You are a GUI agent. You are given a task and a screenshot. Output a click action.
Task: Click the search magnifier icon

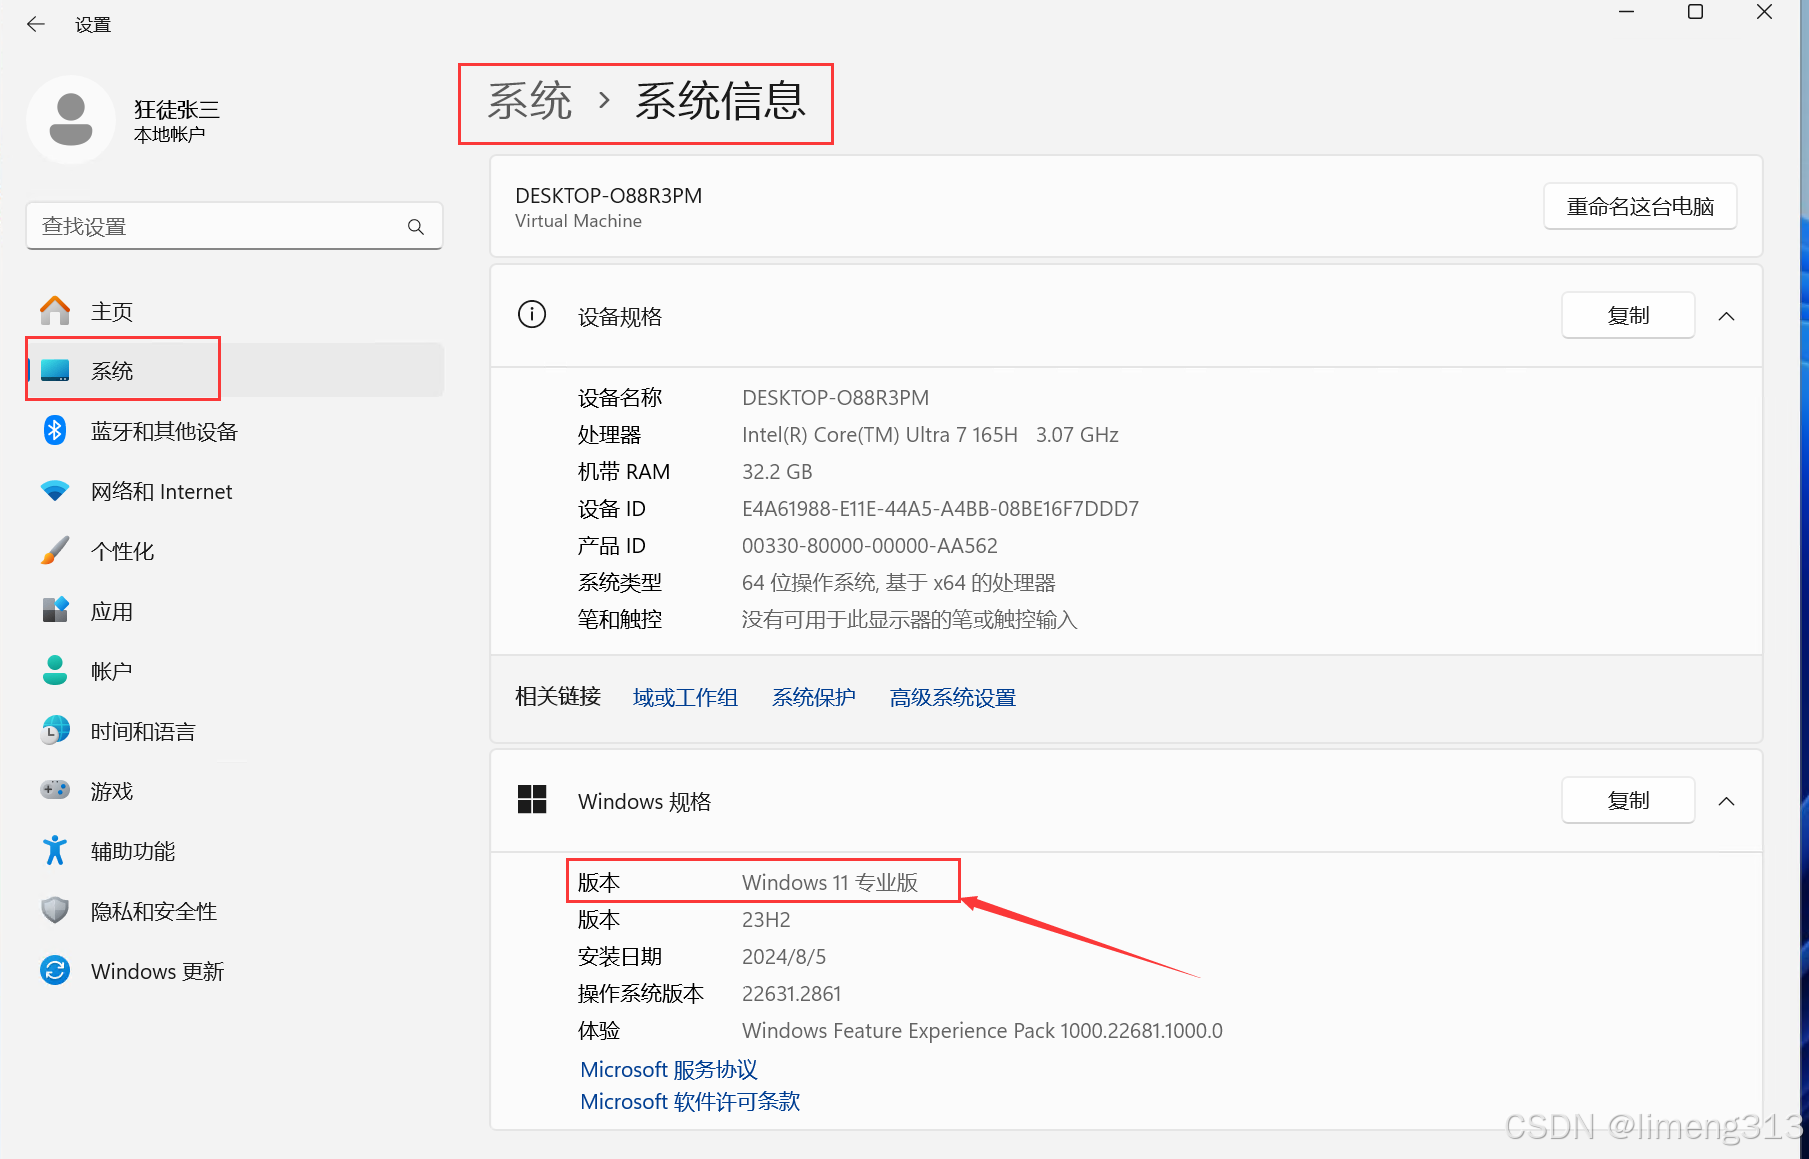pos(416,227)
